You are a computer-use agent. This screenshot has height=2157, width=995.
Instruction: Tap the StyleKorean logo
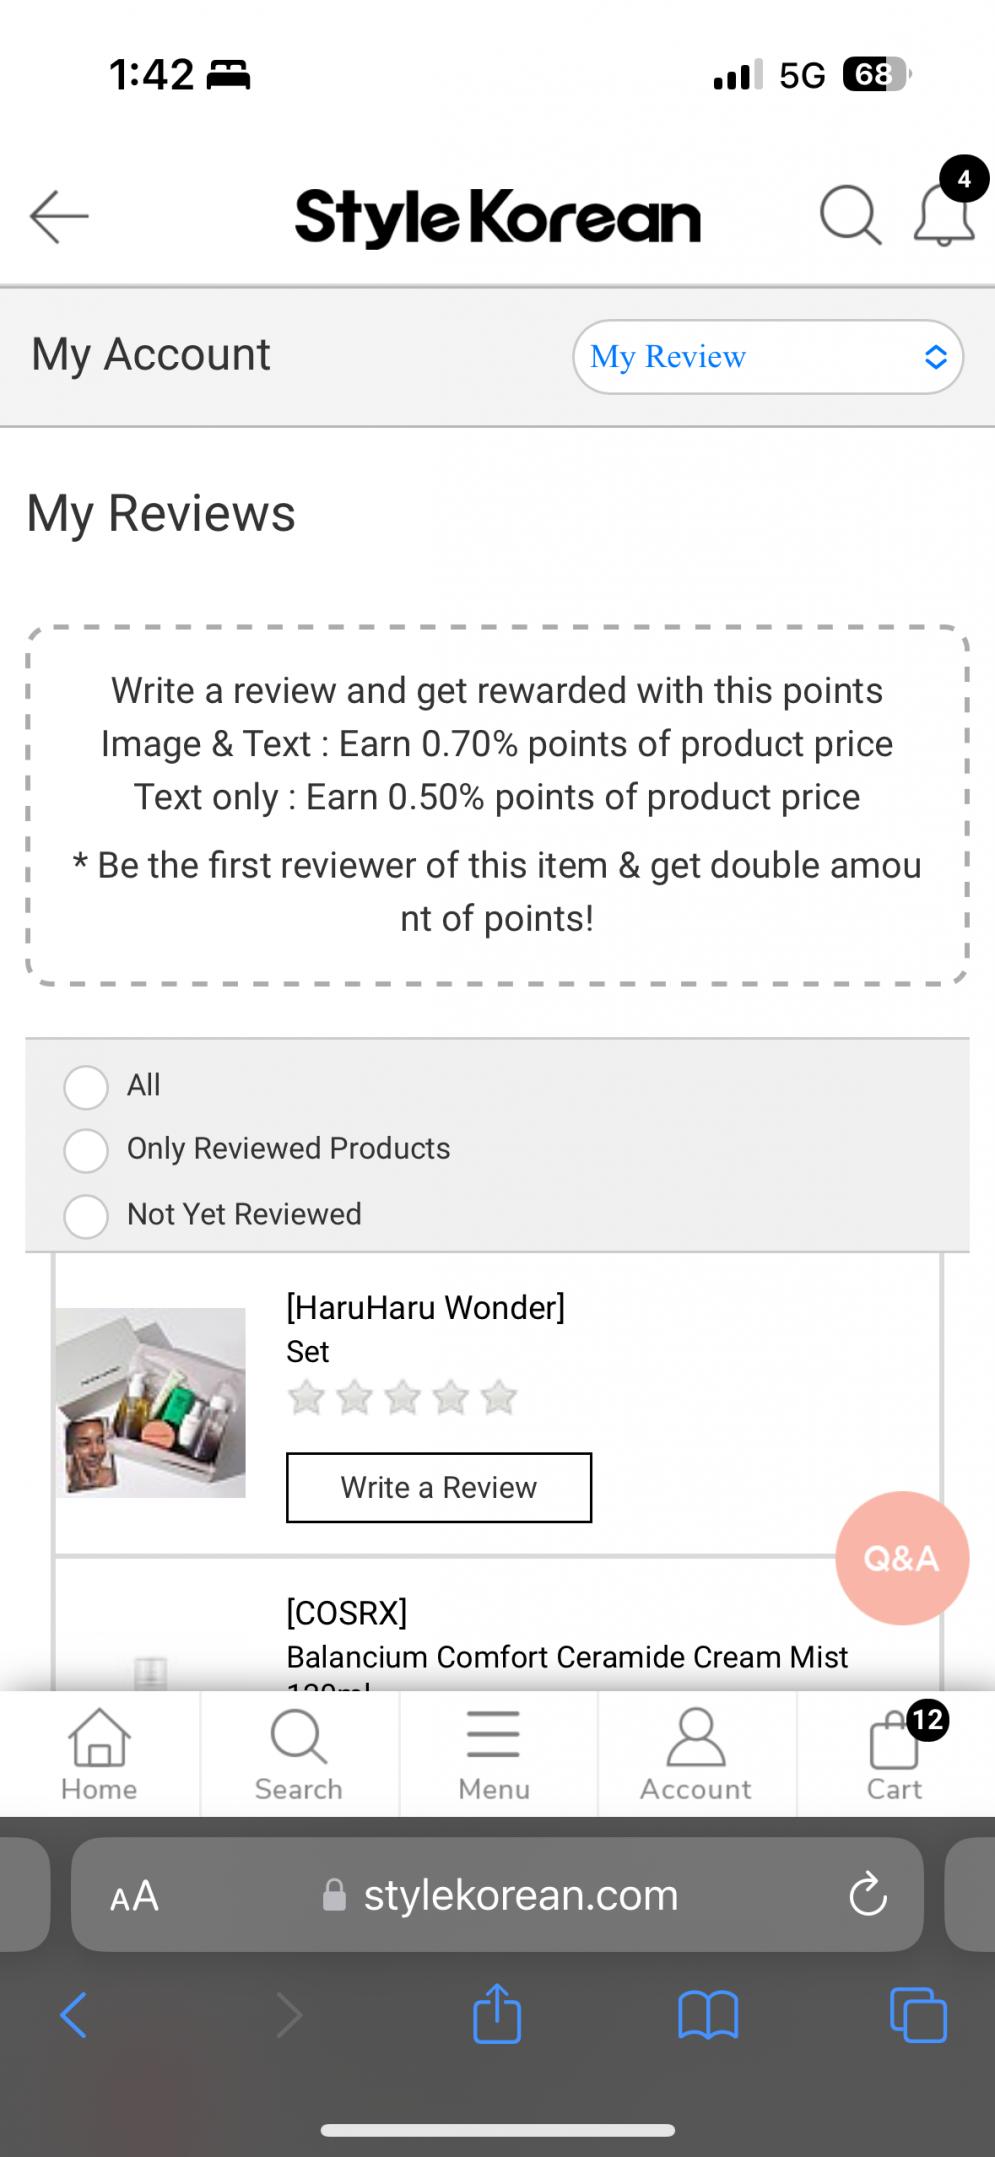pyautogui.click(x=497, y=217)
